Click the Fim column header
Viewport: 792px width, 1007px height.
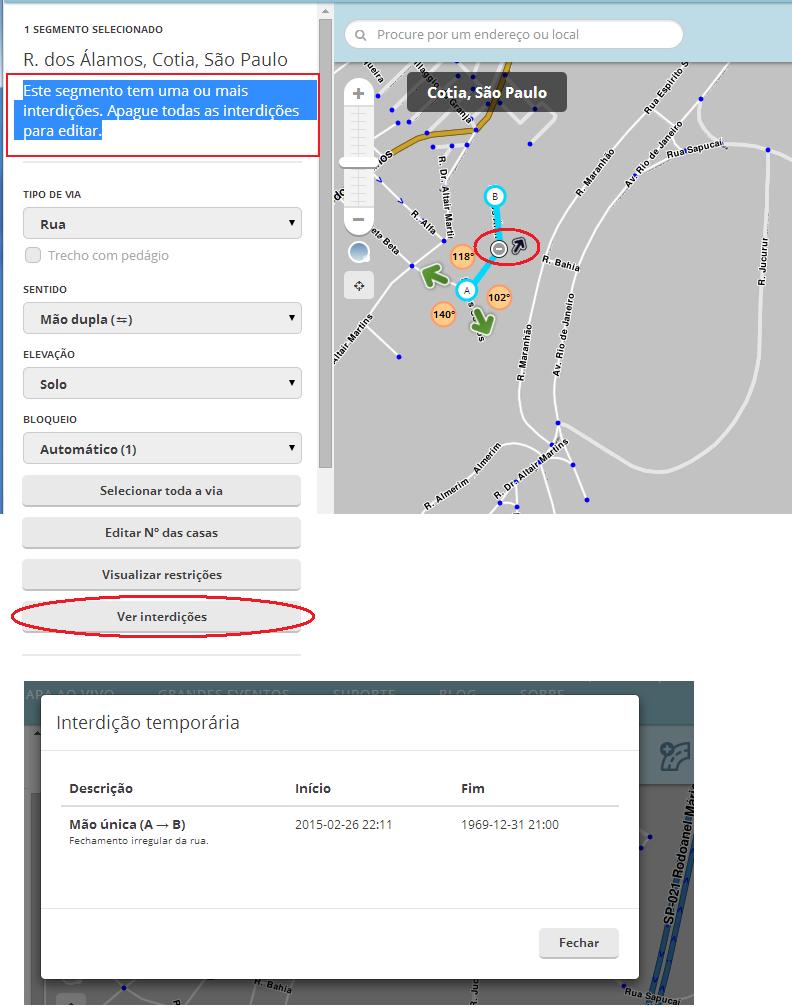click(473, 789)
